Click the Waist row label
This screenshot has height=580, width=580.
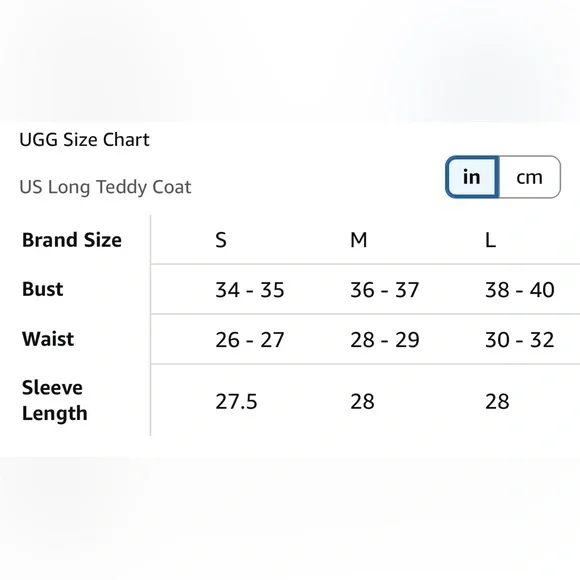48,339
